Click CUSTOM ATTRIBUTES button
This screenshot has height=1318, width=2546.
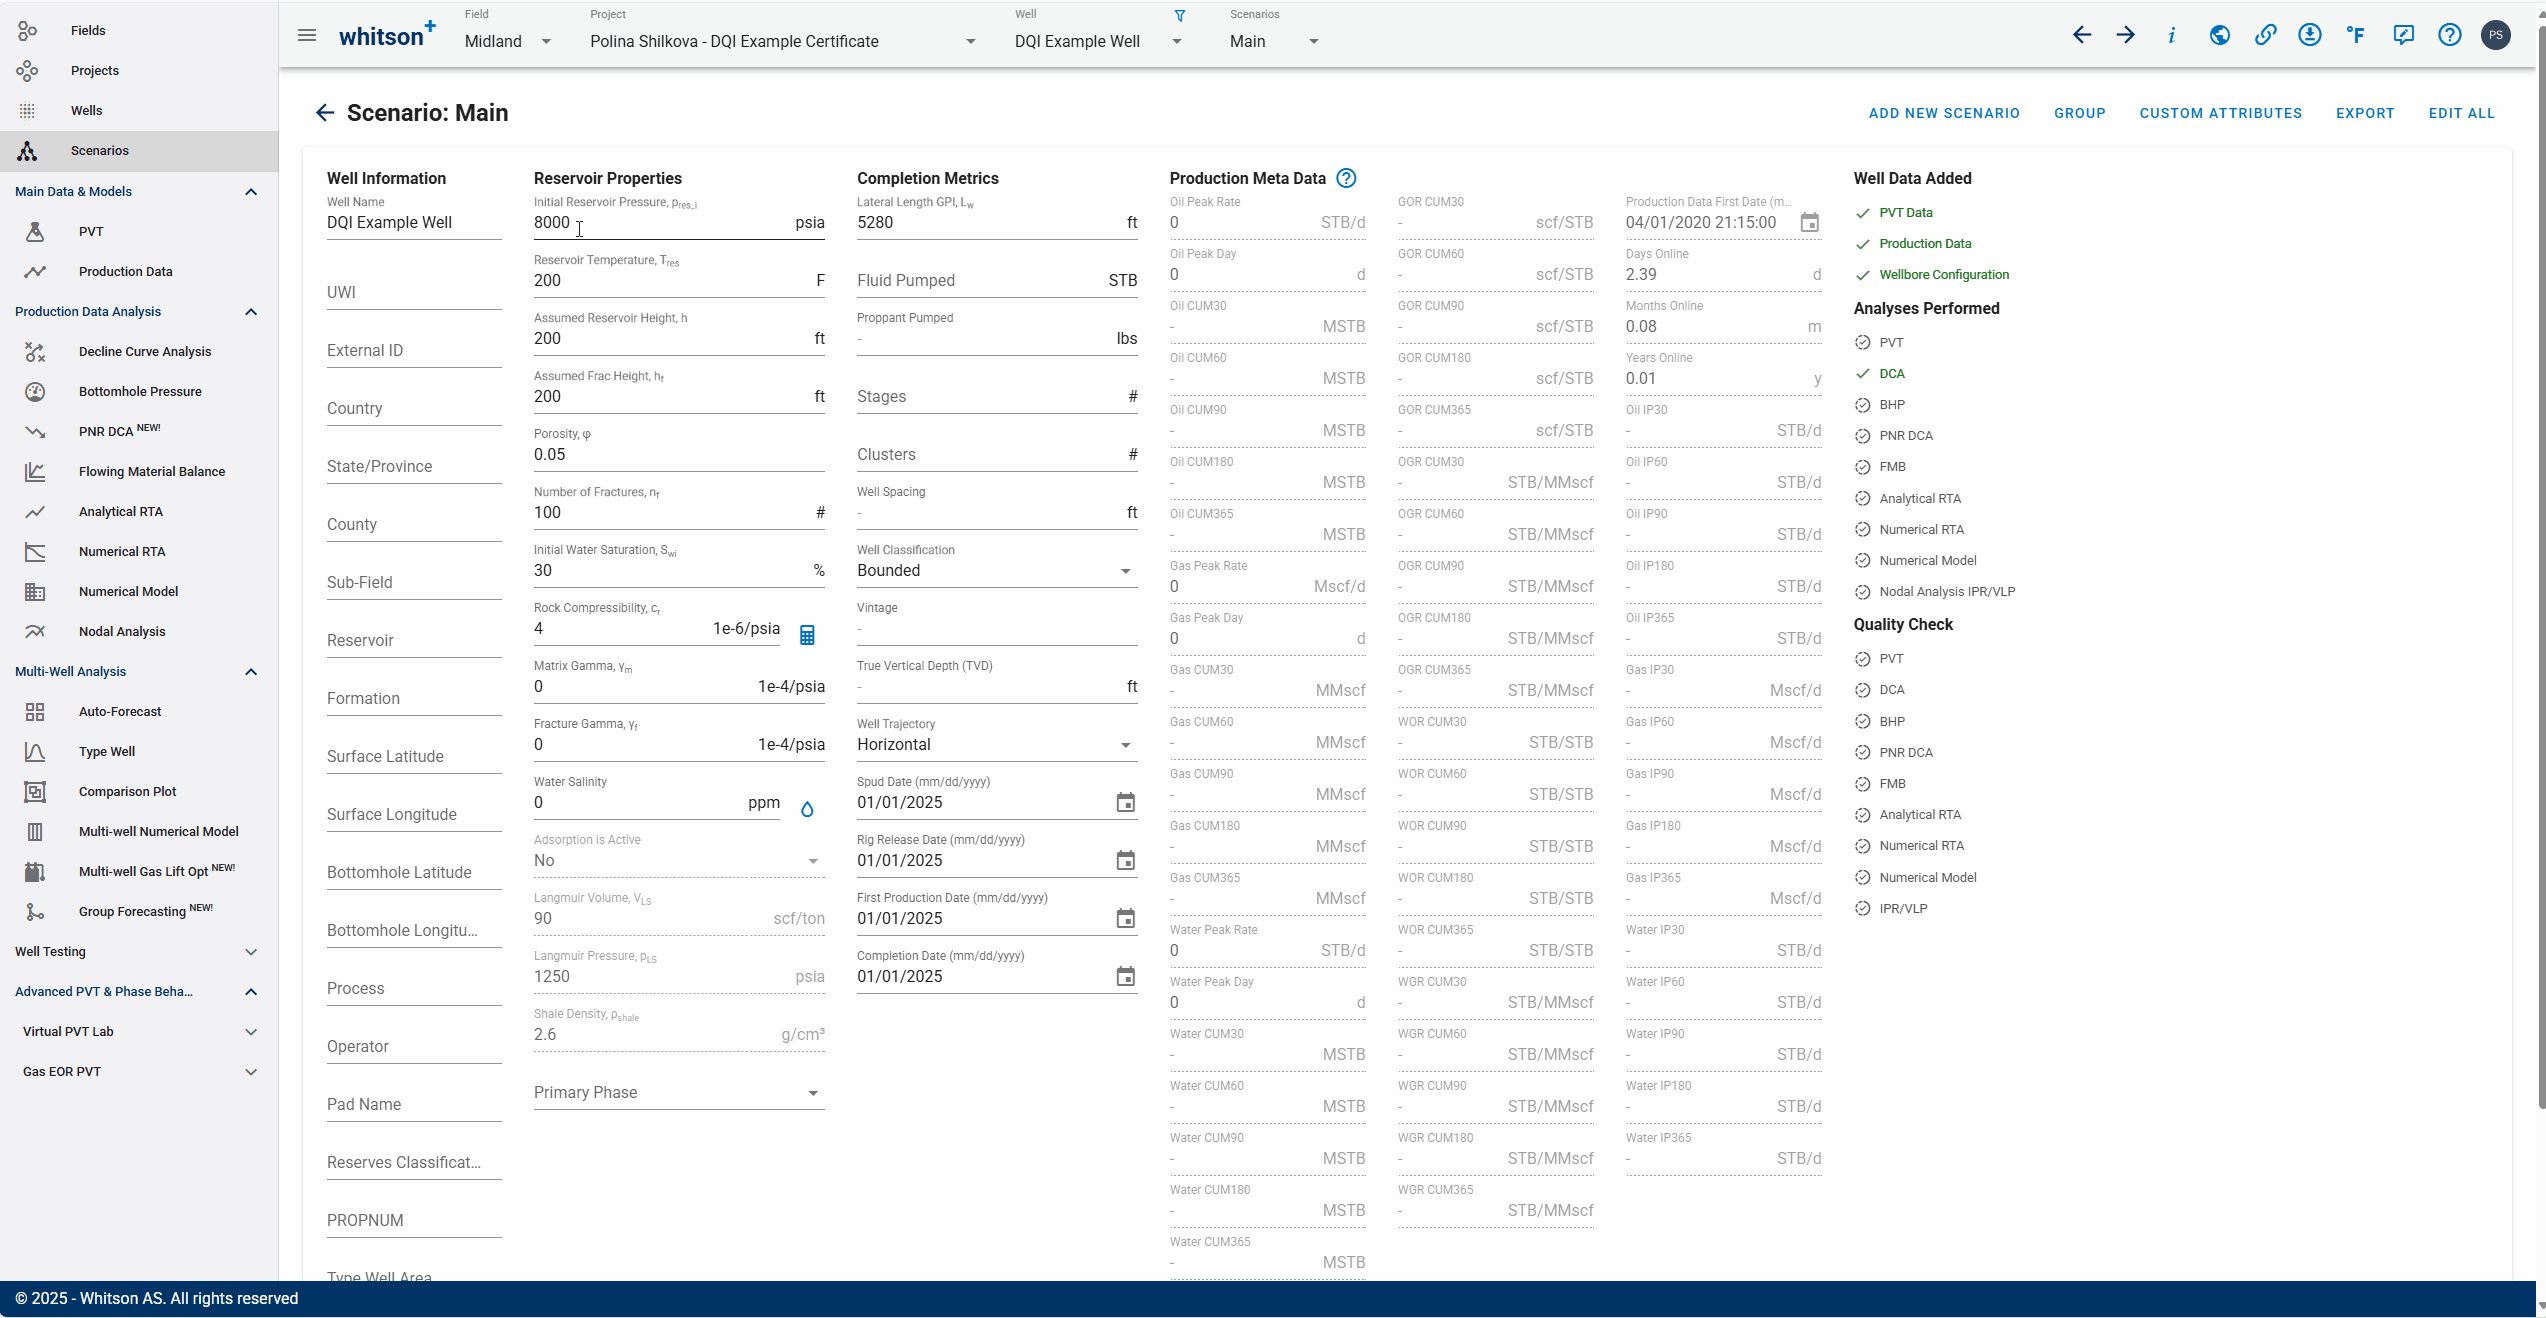2221,113
